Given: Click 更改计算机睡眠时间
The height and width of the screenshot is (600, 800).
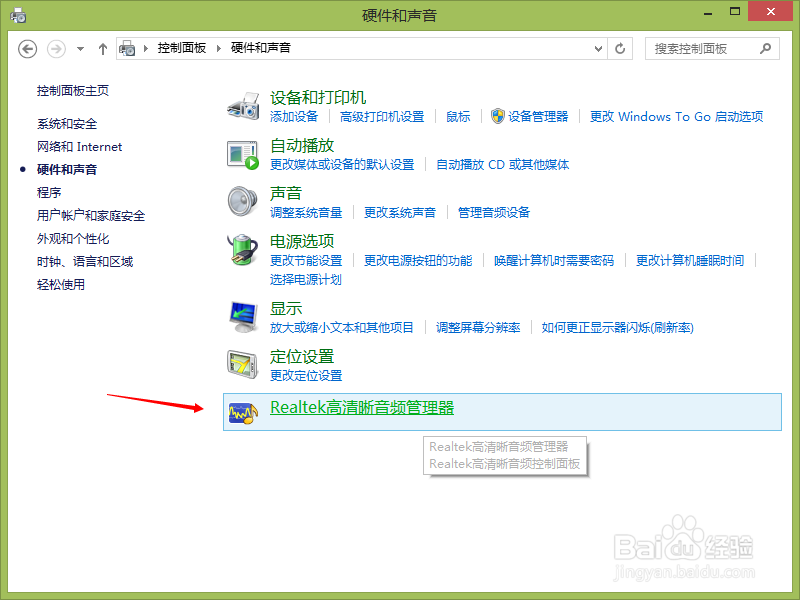Looking at the screenshot, I should pyautogui.click(x=690, y=260).
